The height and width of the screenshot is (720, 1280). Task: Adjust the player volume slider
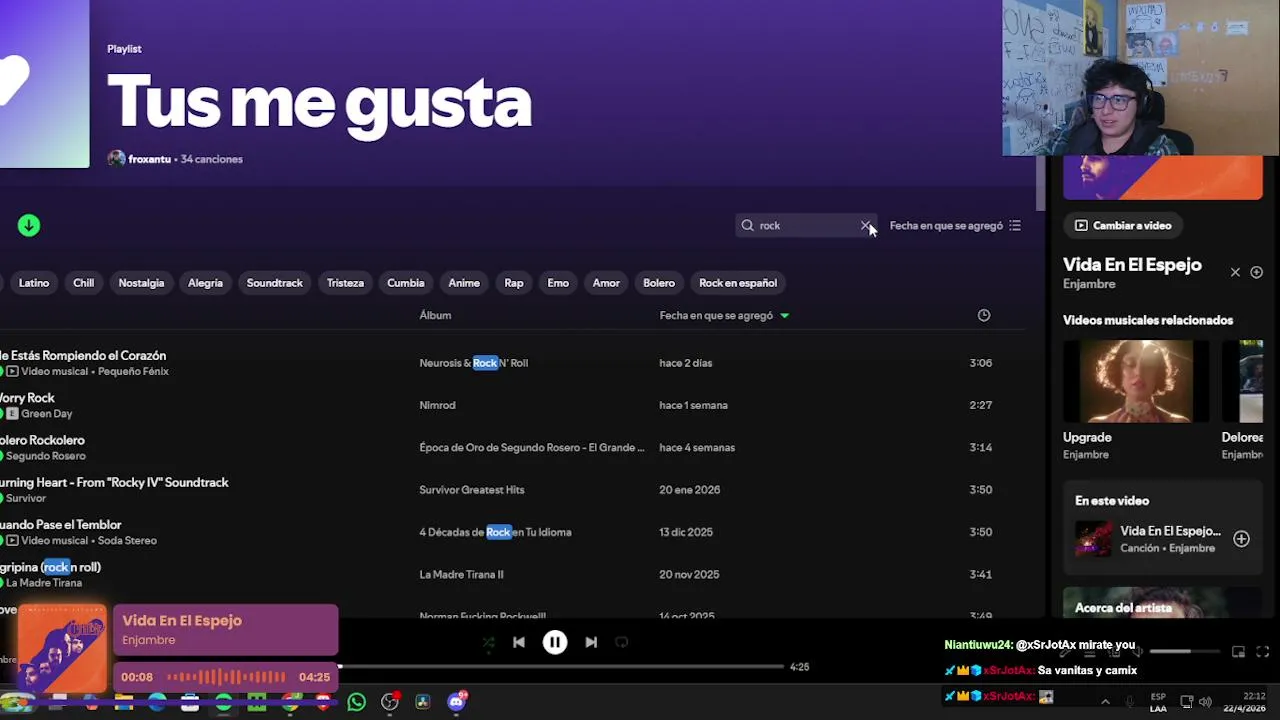click(x=1183, y=652)
